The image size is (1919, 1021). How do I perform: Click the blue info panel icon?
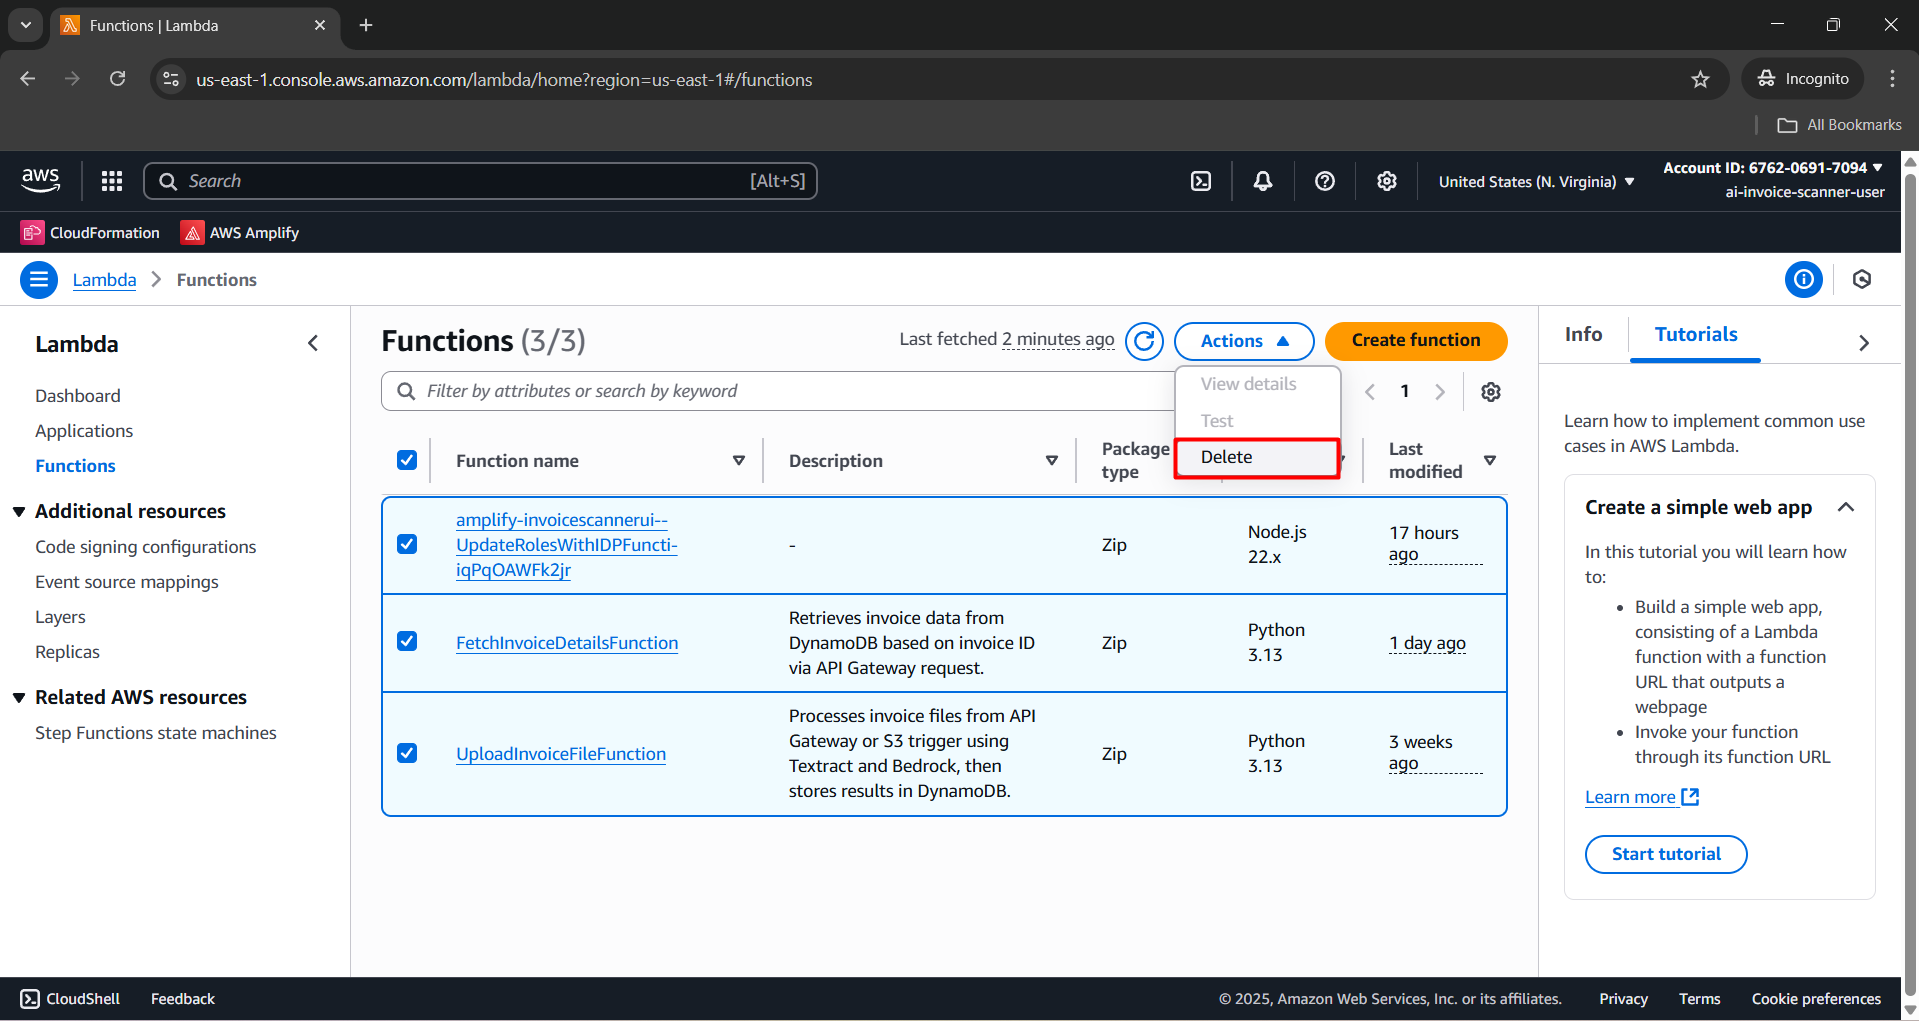[1803, 280]
